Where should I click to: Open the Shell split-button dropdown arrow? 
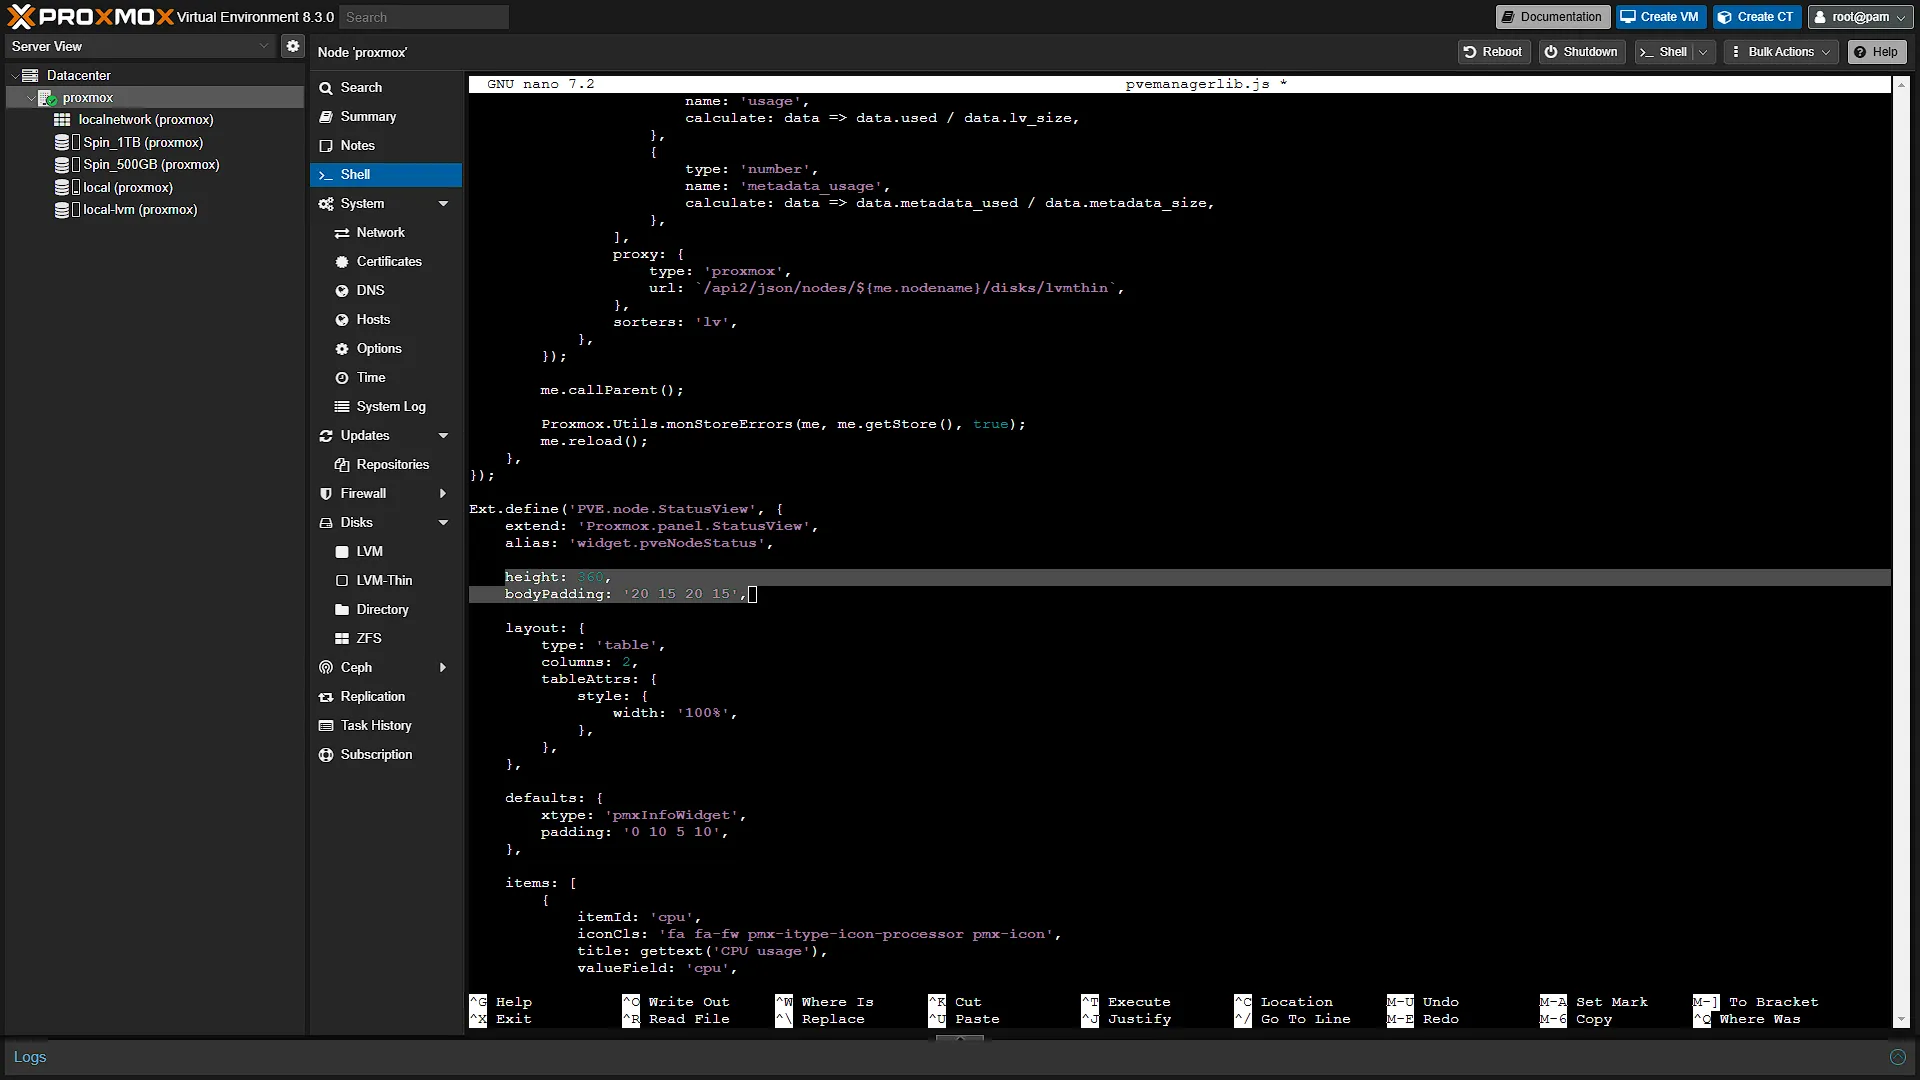point(1704,52)
